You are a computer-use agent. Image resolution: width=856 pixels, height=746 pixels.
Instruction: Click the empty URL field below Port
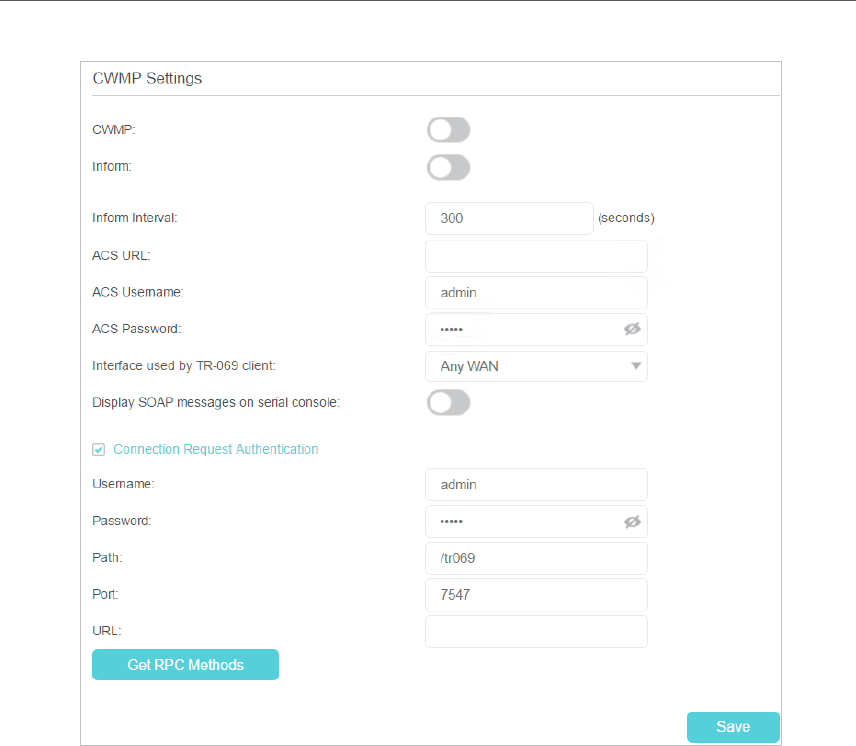[536, 631]
